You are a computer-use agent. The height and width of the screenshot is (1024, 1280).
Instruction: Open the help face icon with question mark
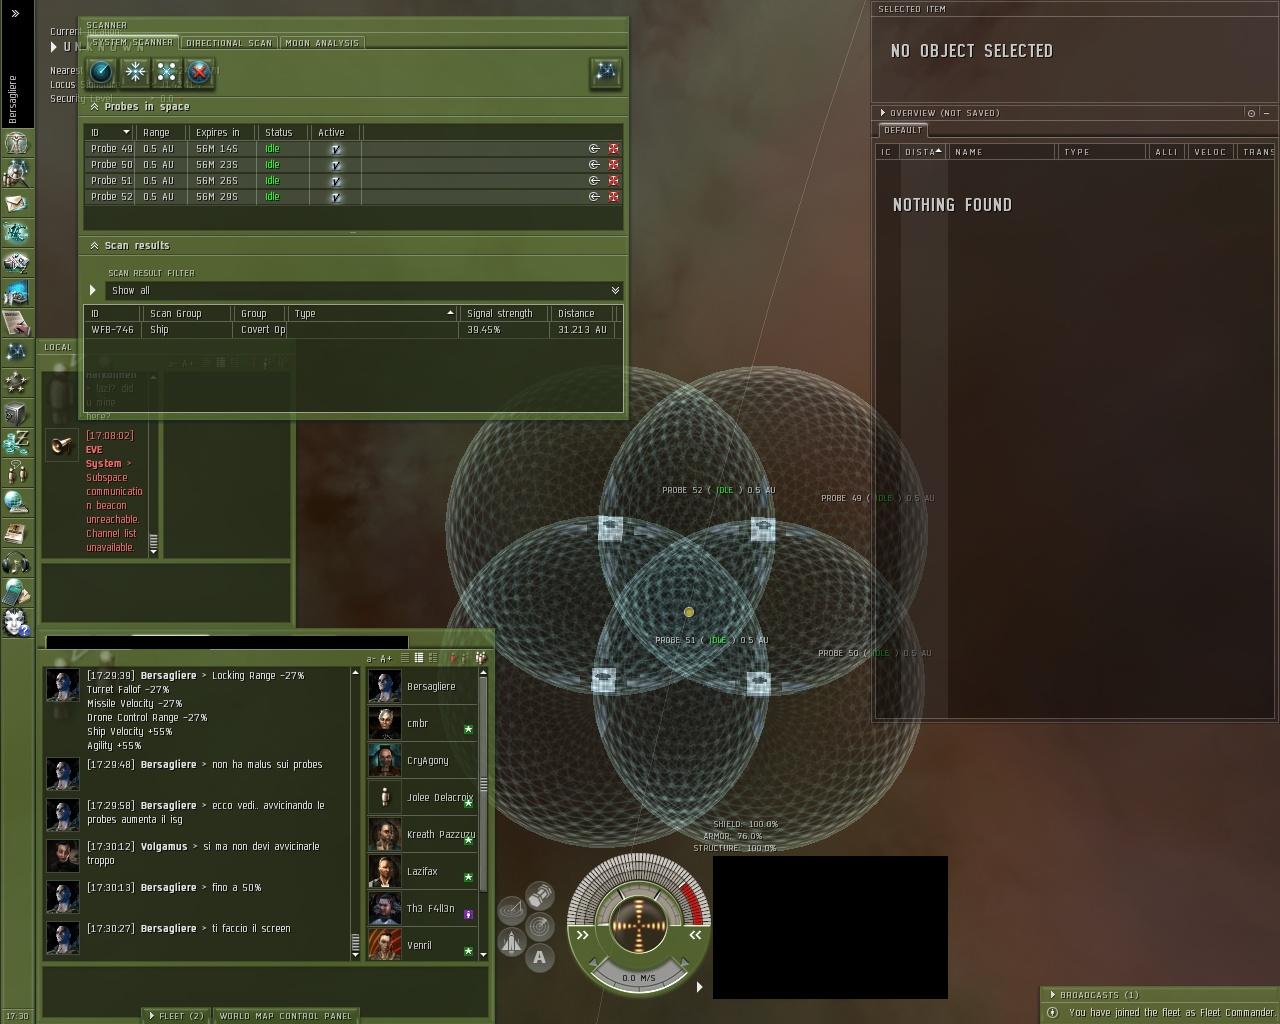pyautogui.click(x=17, y=622)
